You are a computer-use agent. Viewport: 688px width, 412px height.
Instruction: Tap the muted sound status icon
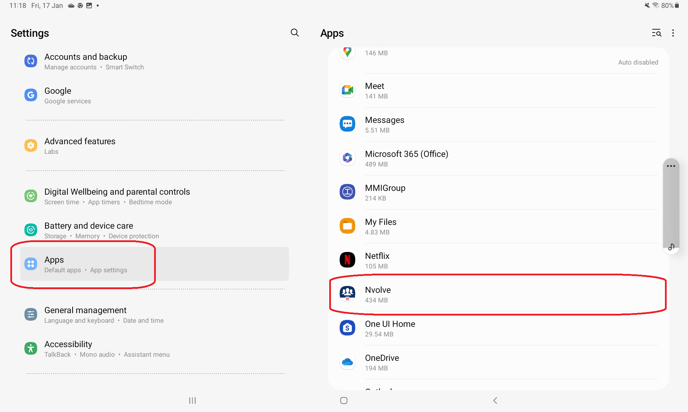pyautogui.click(x=647, y=5)
